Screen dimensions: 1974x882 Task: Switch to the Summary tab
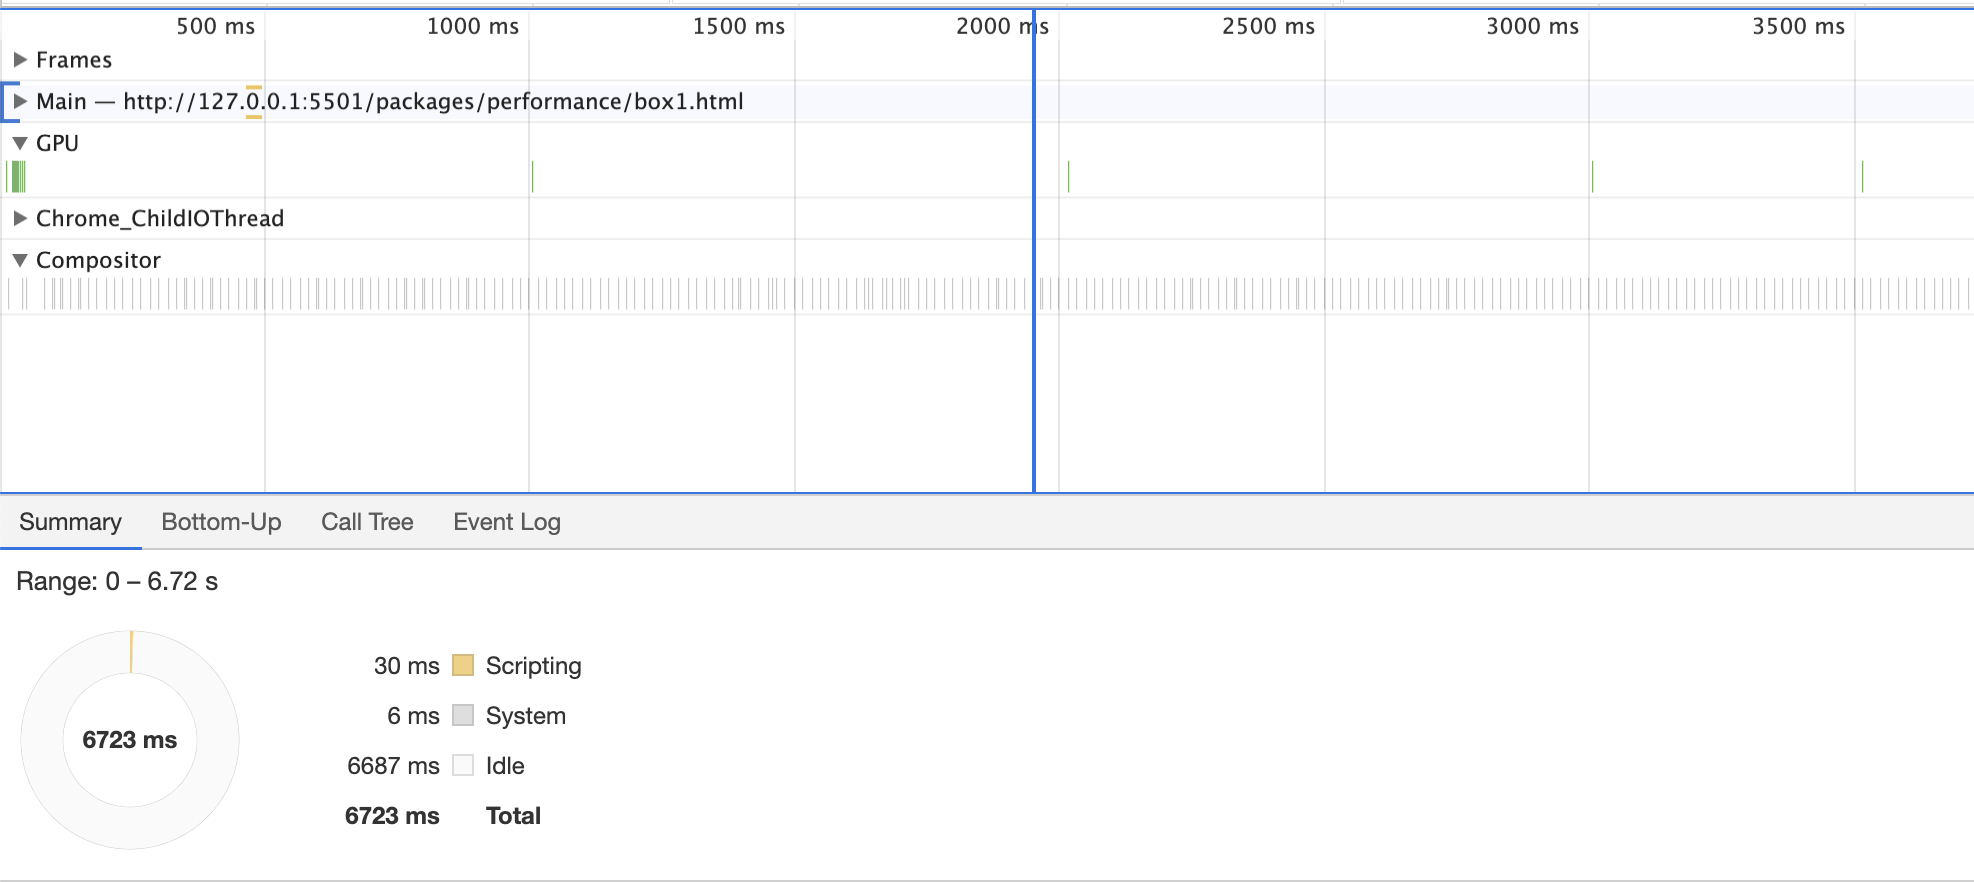[70, 522]
